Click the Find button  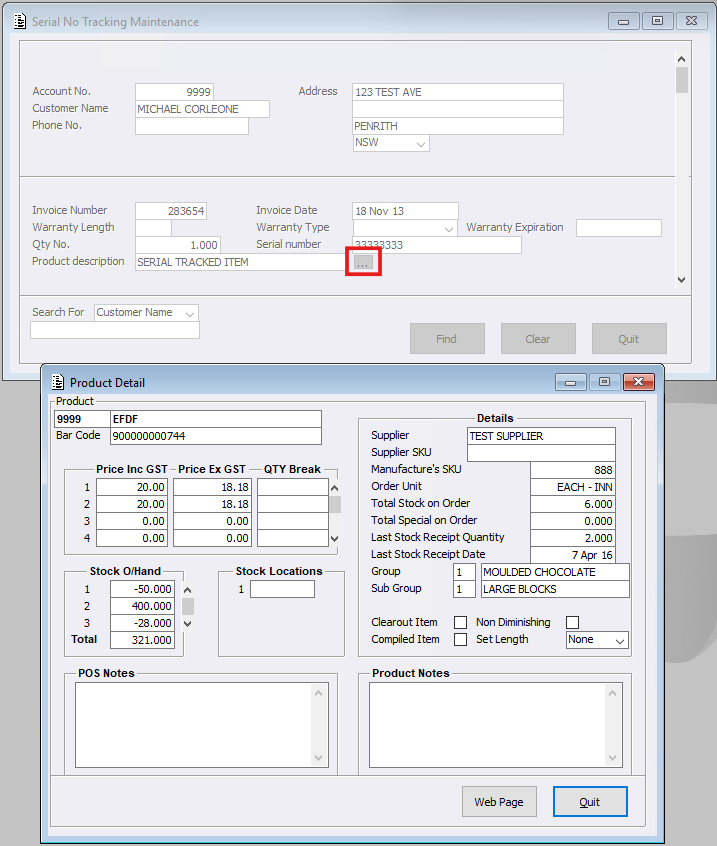point(447,339)
